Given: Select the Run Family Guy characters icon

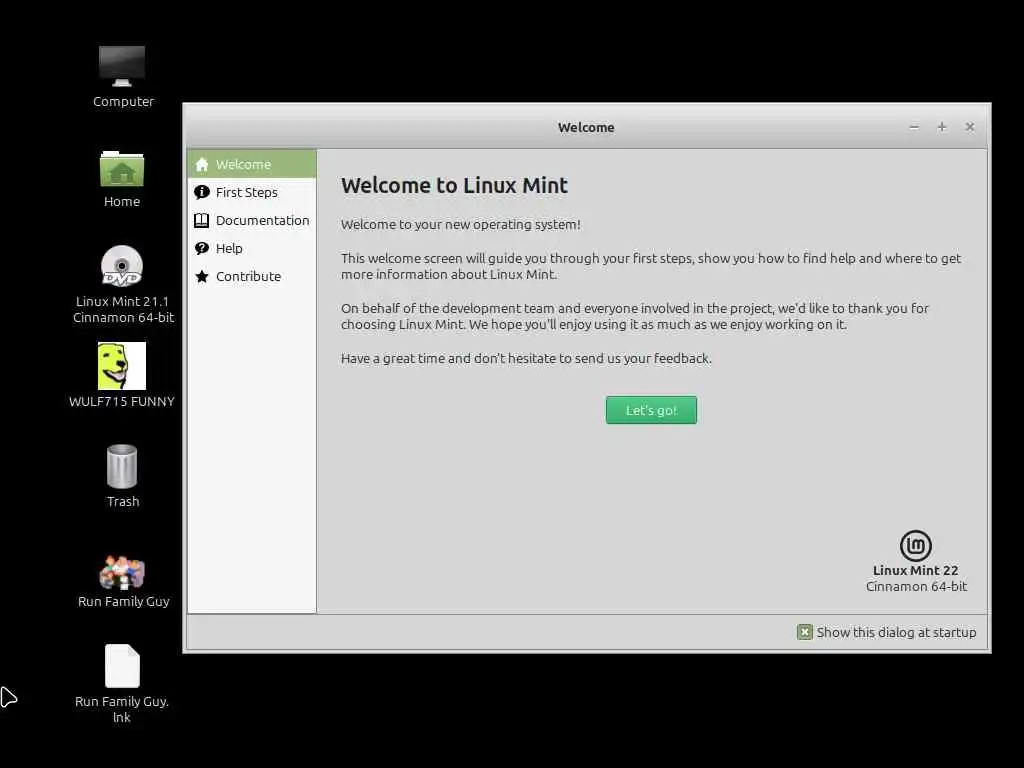Looking at the screenshot, I should click(x=122, y=571).
